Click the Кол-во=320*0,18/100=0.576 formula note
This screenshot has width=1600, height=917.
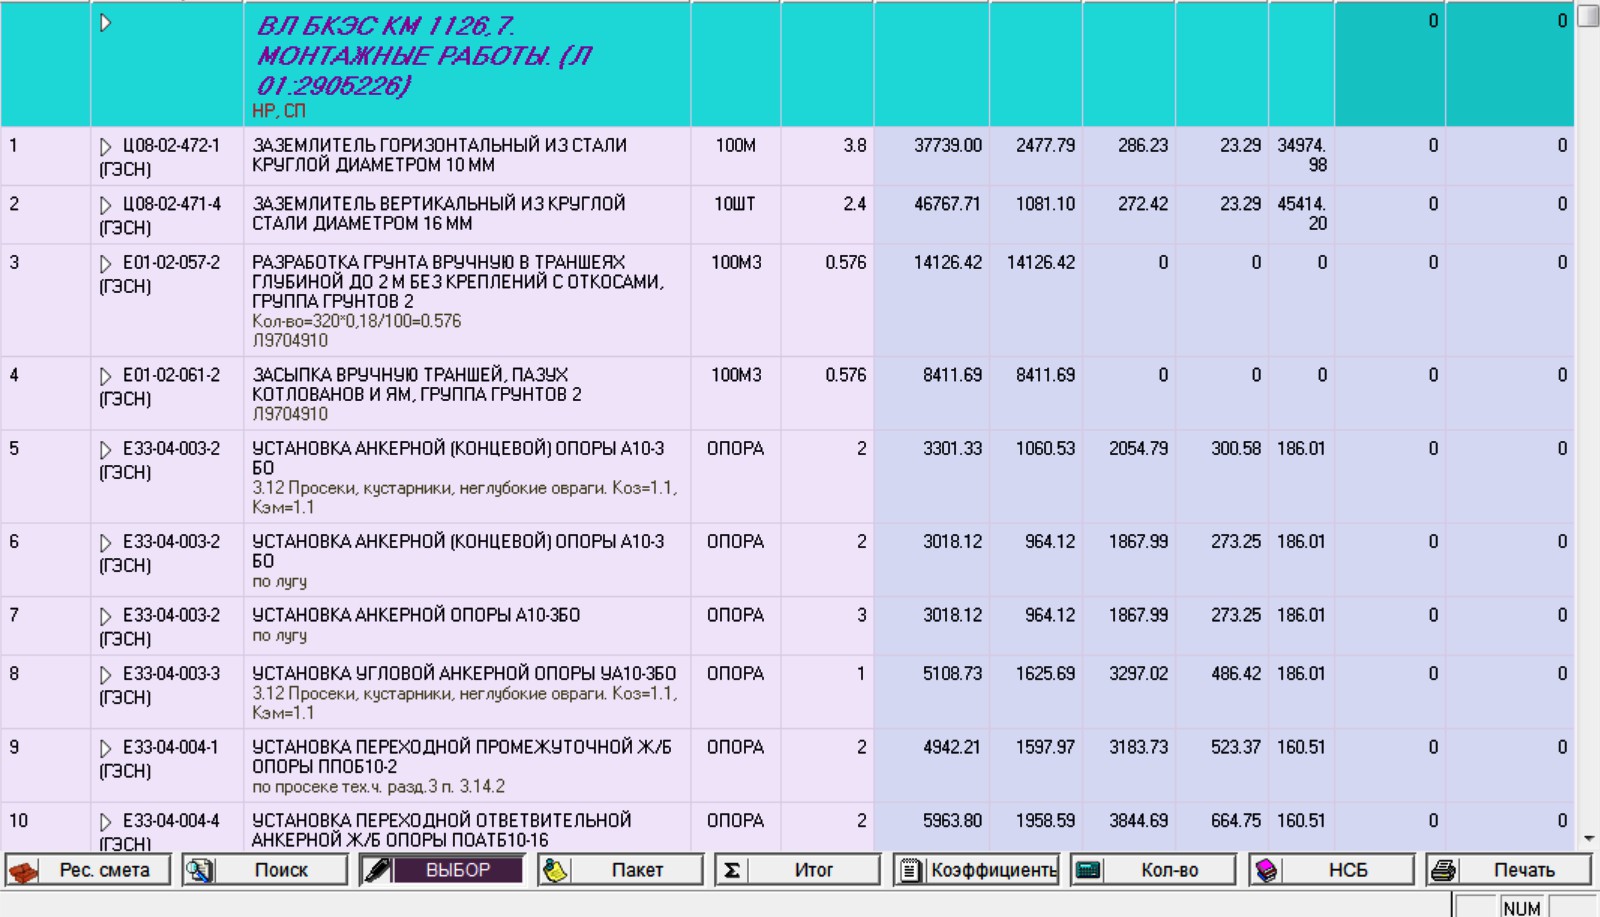click(x=357, y=321)
